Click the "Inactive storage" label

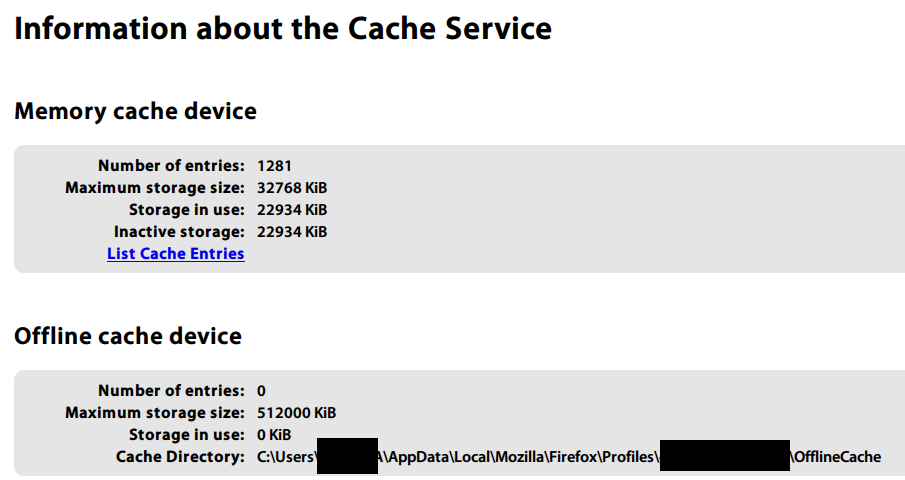179,232
